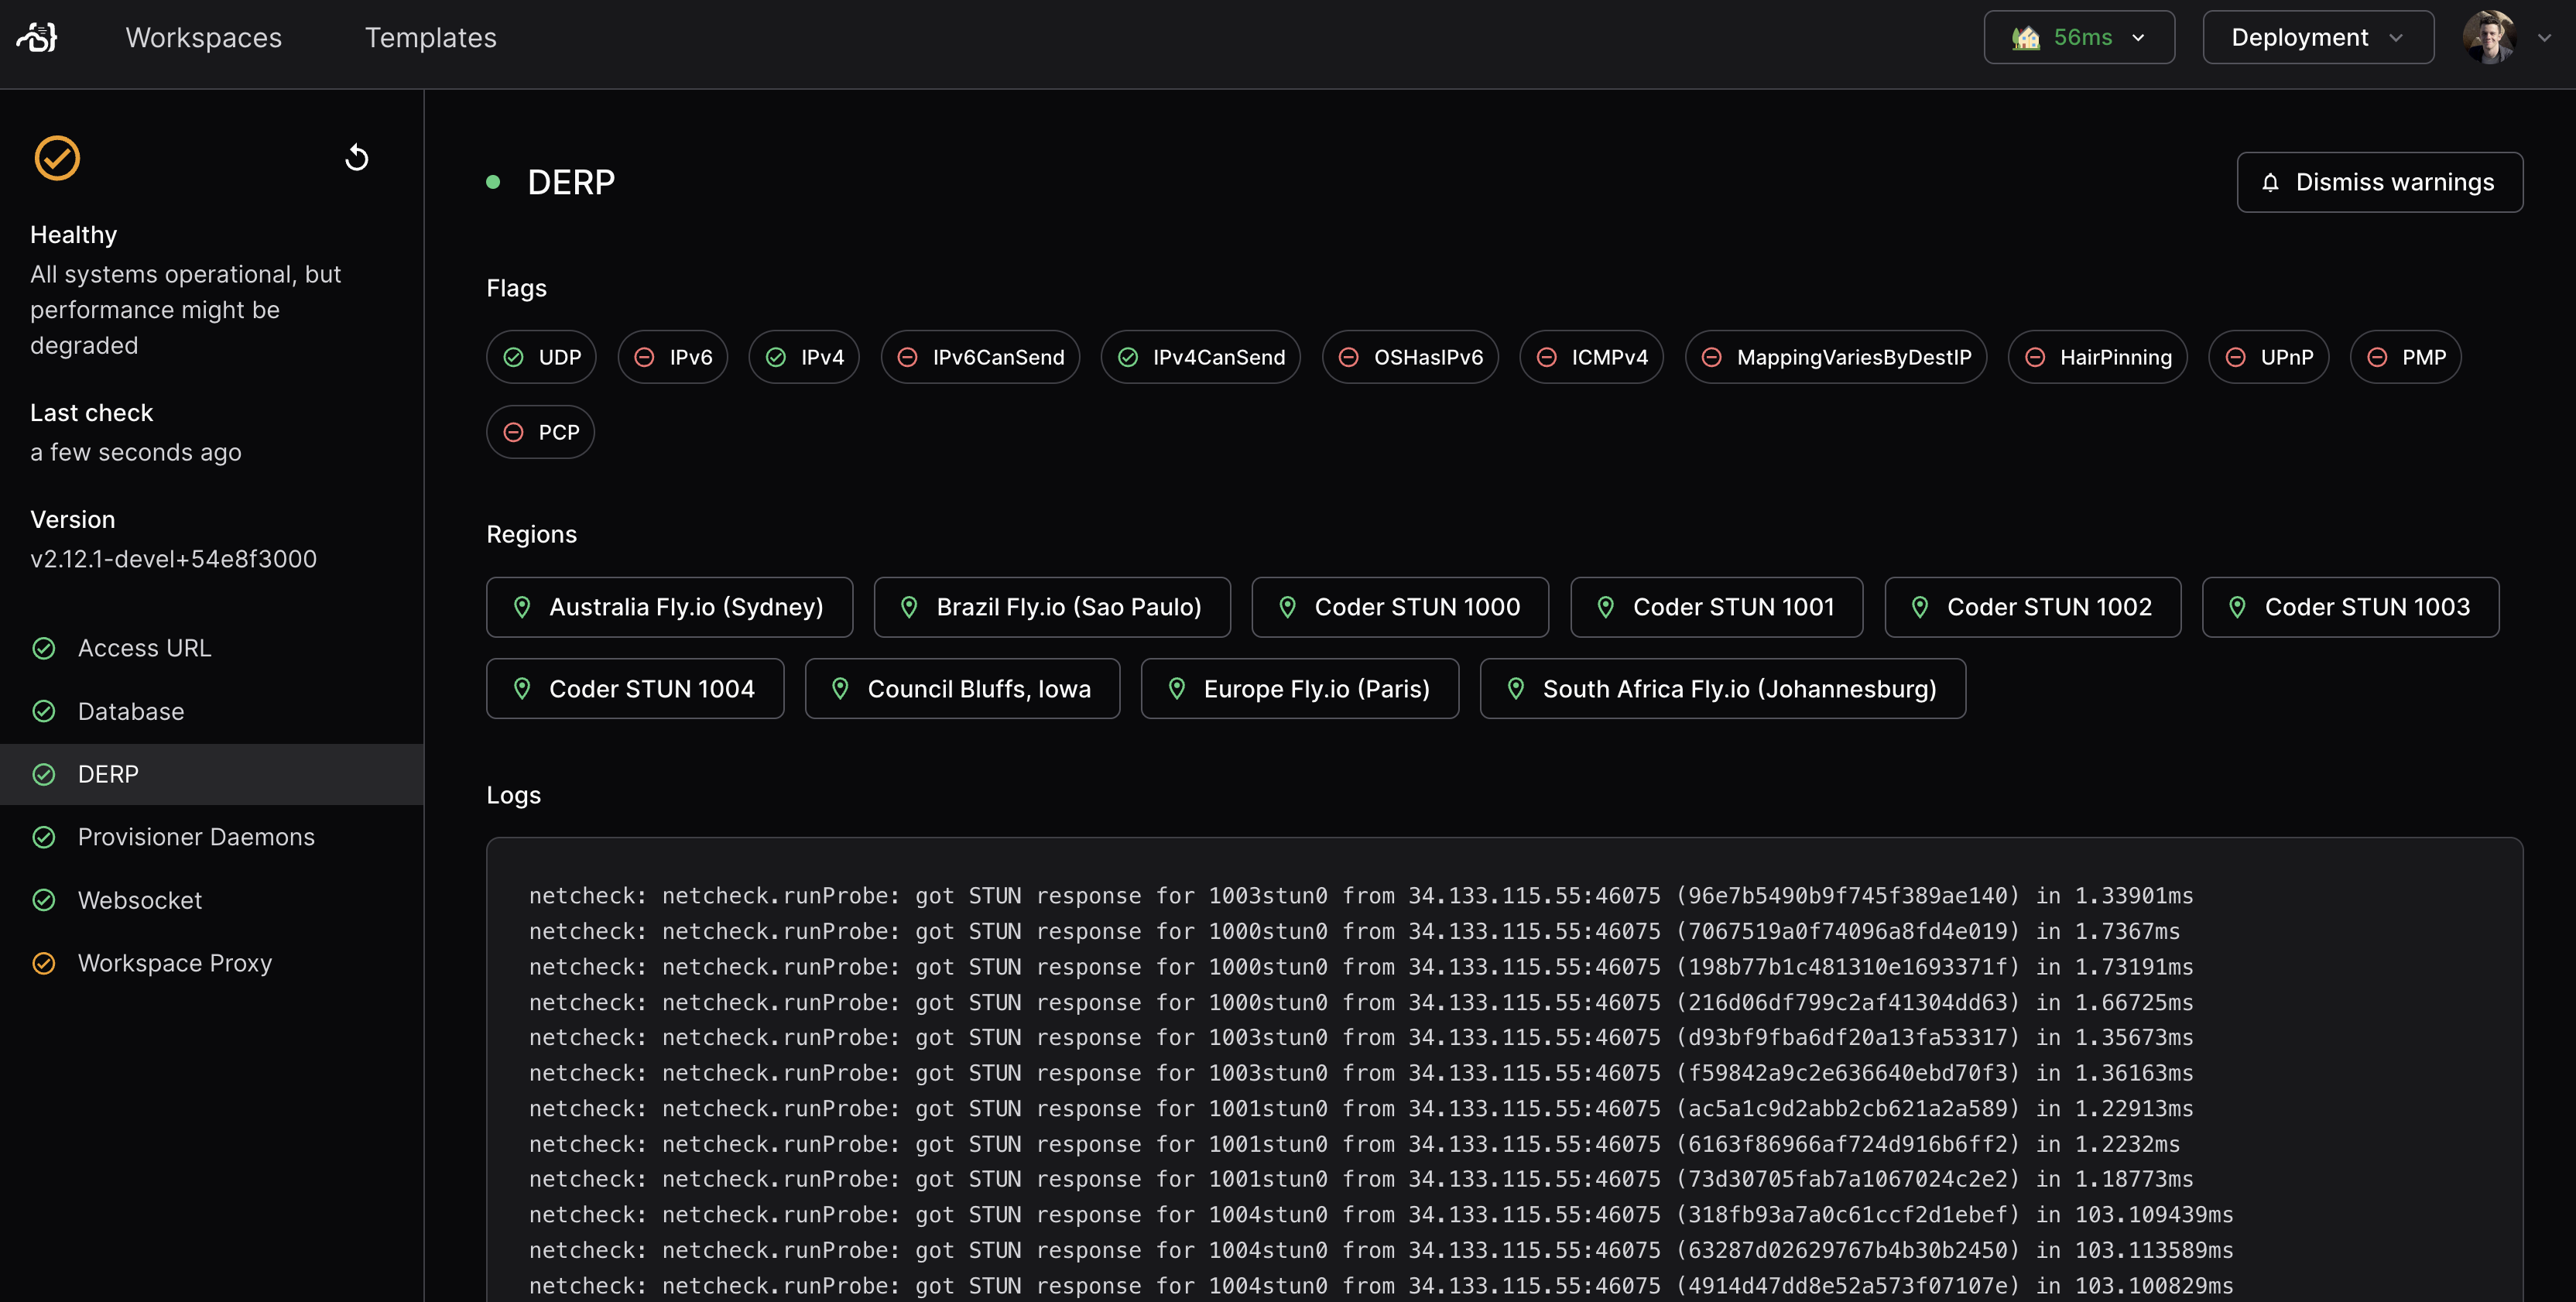The height and width of the screenshot is (1302, 2576).
Task: Click the orange Healthy status check icon
Action: pyautogui.click(x=57, y=157)
